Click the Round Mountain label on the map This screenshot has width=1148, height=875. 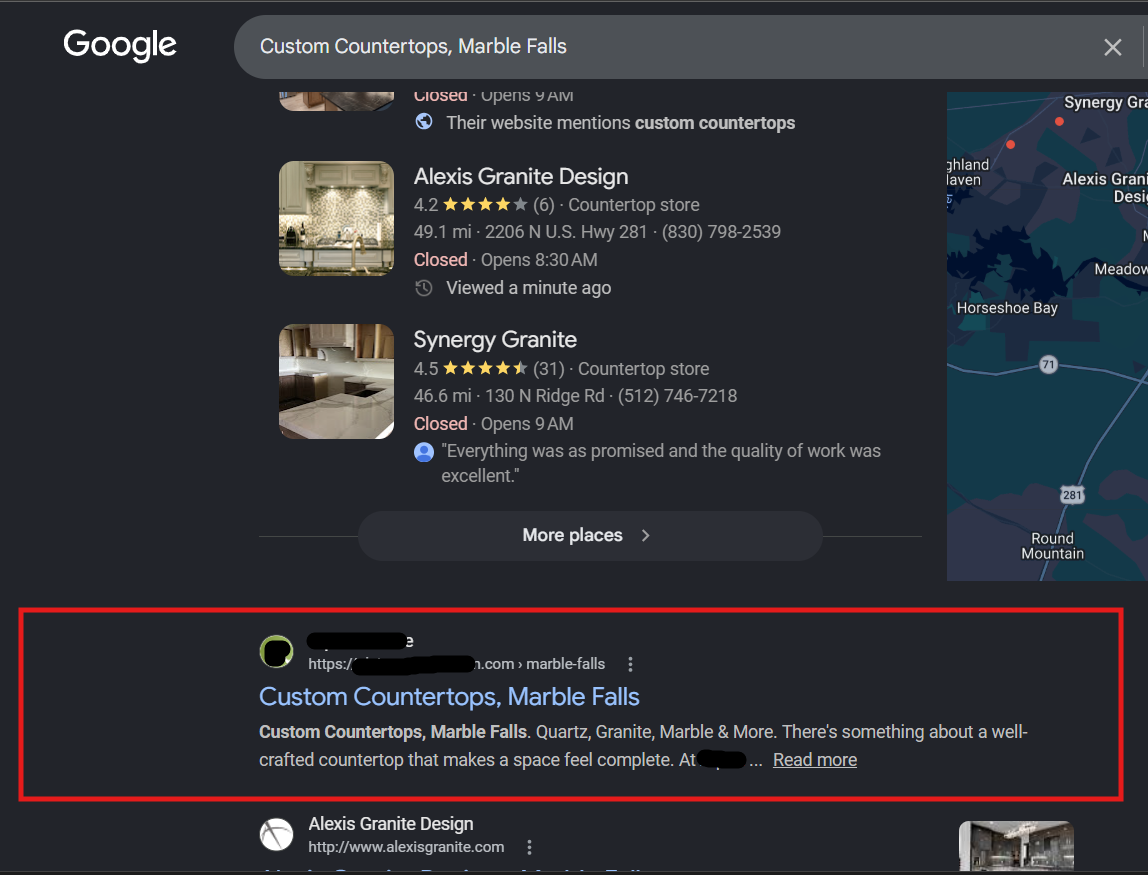[1053, 546]
